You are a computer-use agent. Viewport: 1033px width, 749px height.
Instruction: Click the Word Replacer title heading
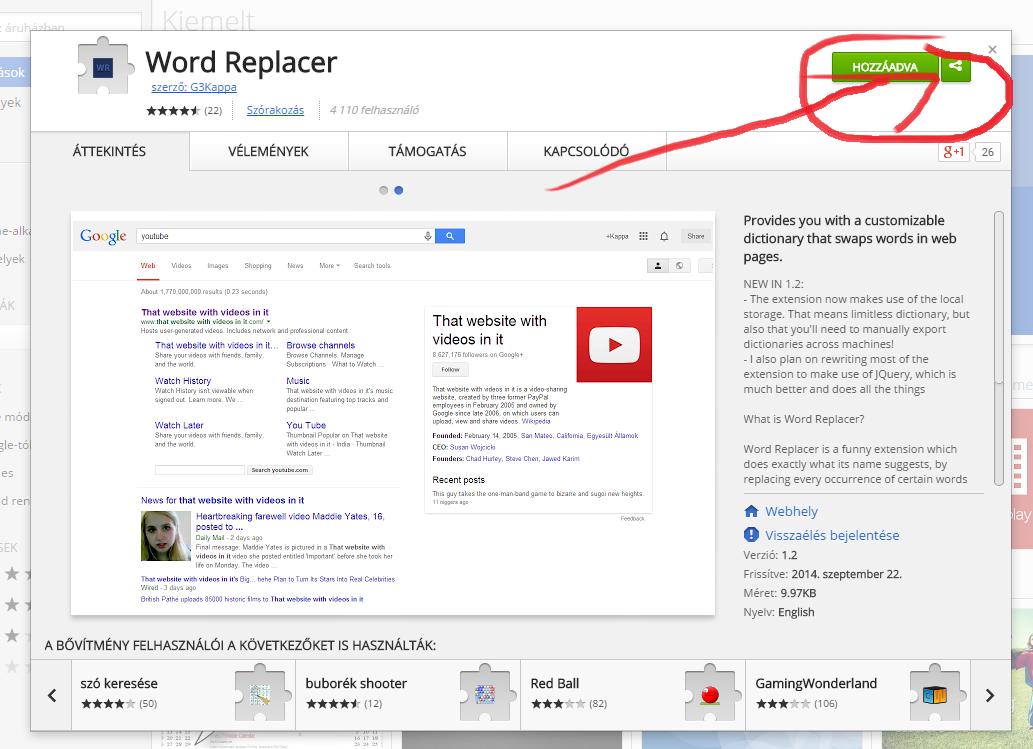241,63
